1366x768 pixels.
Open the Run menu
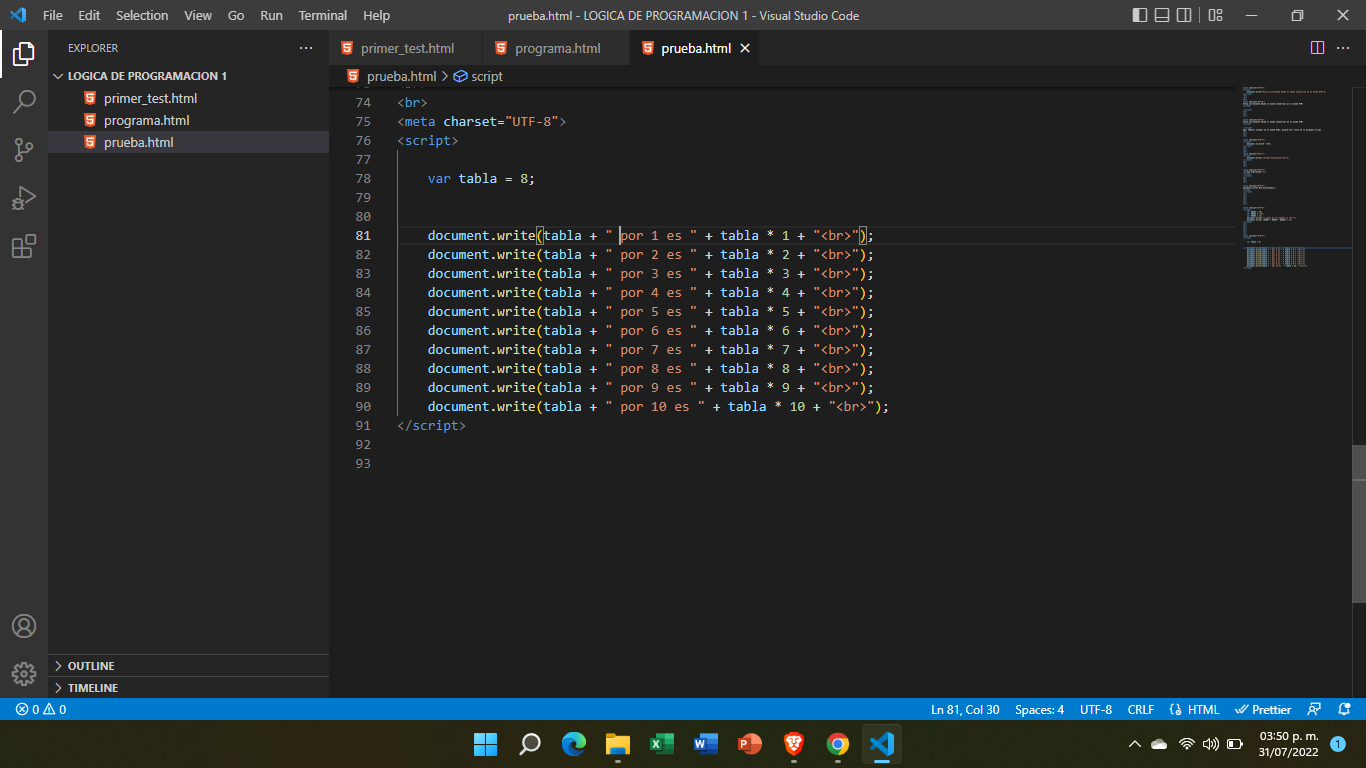[x=271, y=15]
